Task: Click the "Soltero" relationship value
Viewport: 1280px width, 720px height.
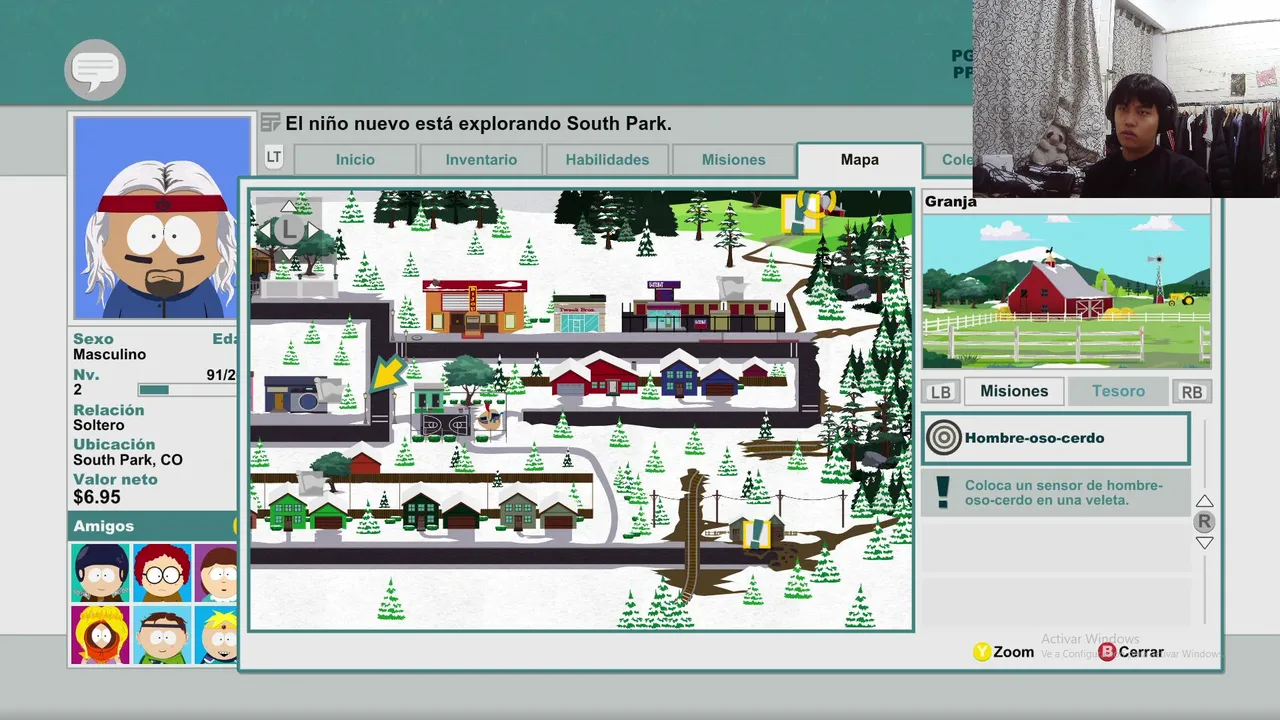Action: [98, 425]
